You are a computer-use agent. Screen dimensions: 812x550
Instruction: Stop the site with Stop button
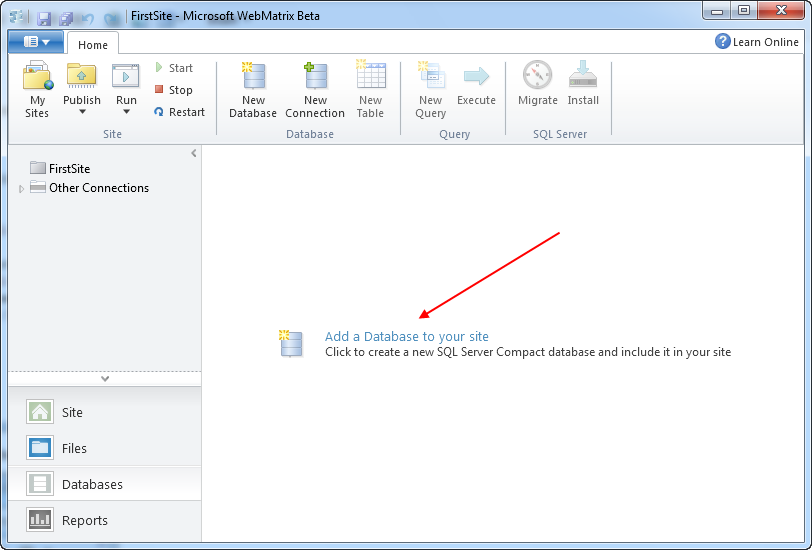pyautogui.click(x=174, y=90)
